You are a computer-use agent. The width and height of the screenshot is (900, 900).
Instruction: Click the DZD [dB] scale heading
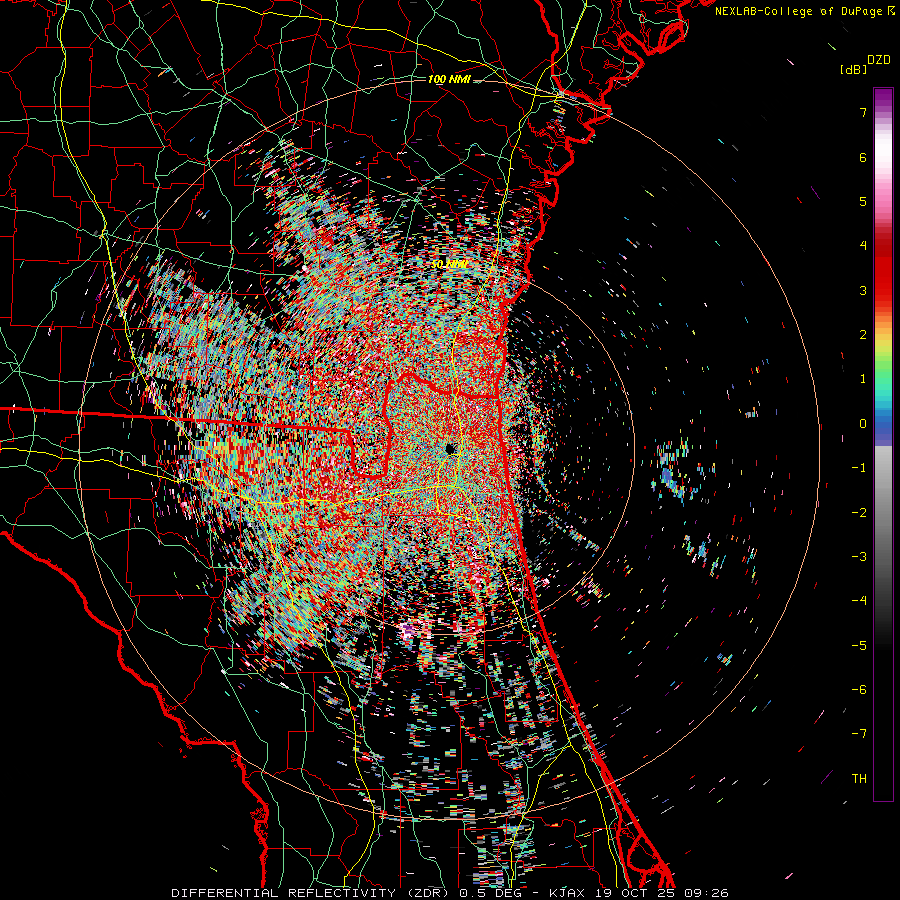866,64
